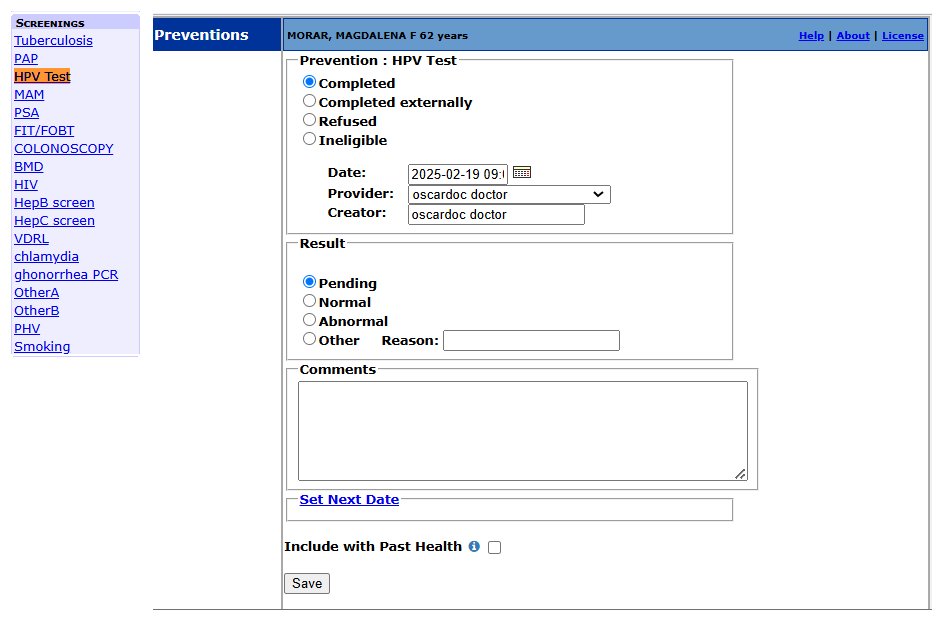Click the Set Next Date link

(349, 500)
